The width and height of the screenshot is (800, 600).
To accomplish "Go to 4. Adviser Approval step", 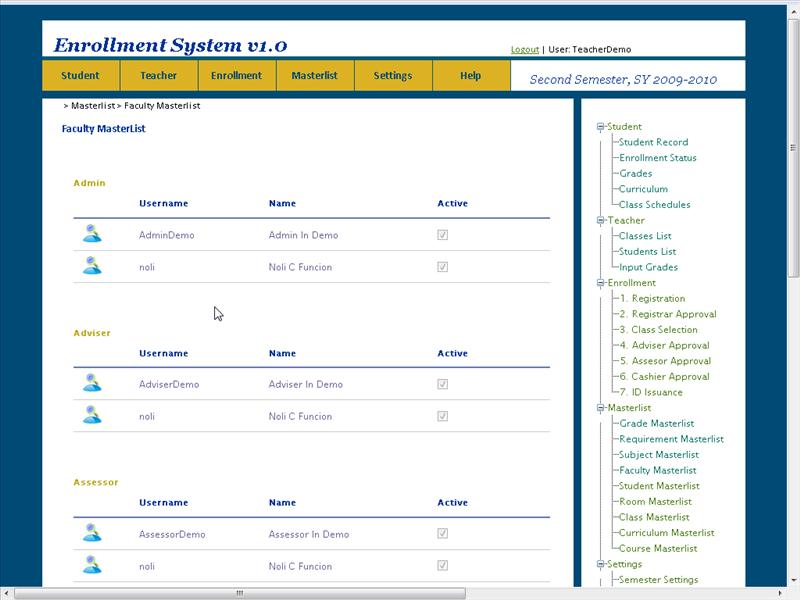I will tap(664, 345).
